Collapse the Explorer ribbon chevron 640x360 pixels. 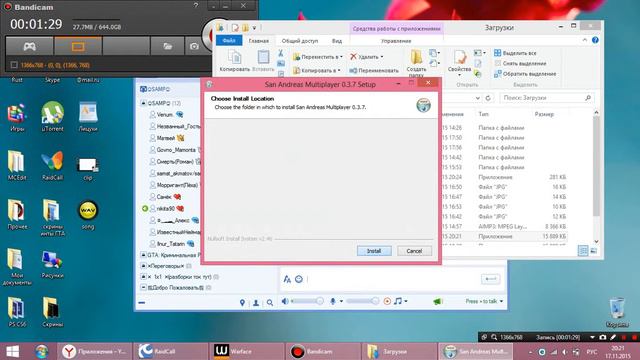coord(584,40)
